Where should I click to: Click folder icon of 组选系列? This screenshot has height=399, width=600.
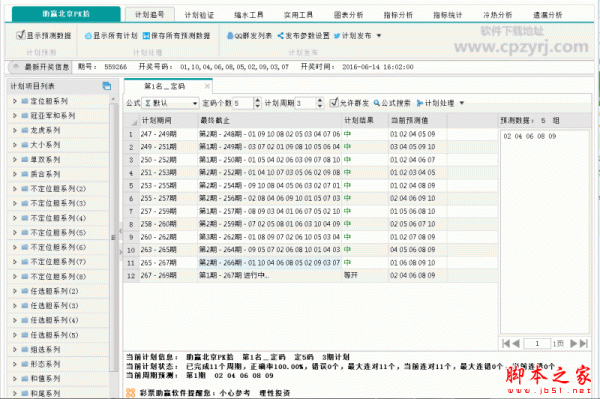(25, 350)
